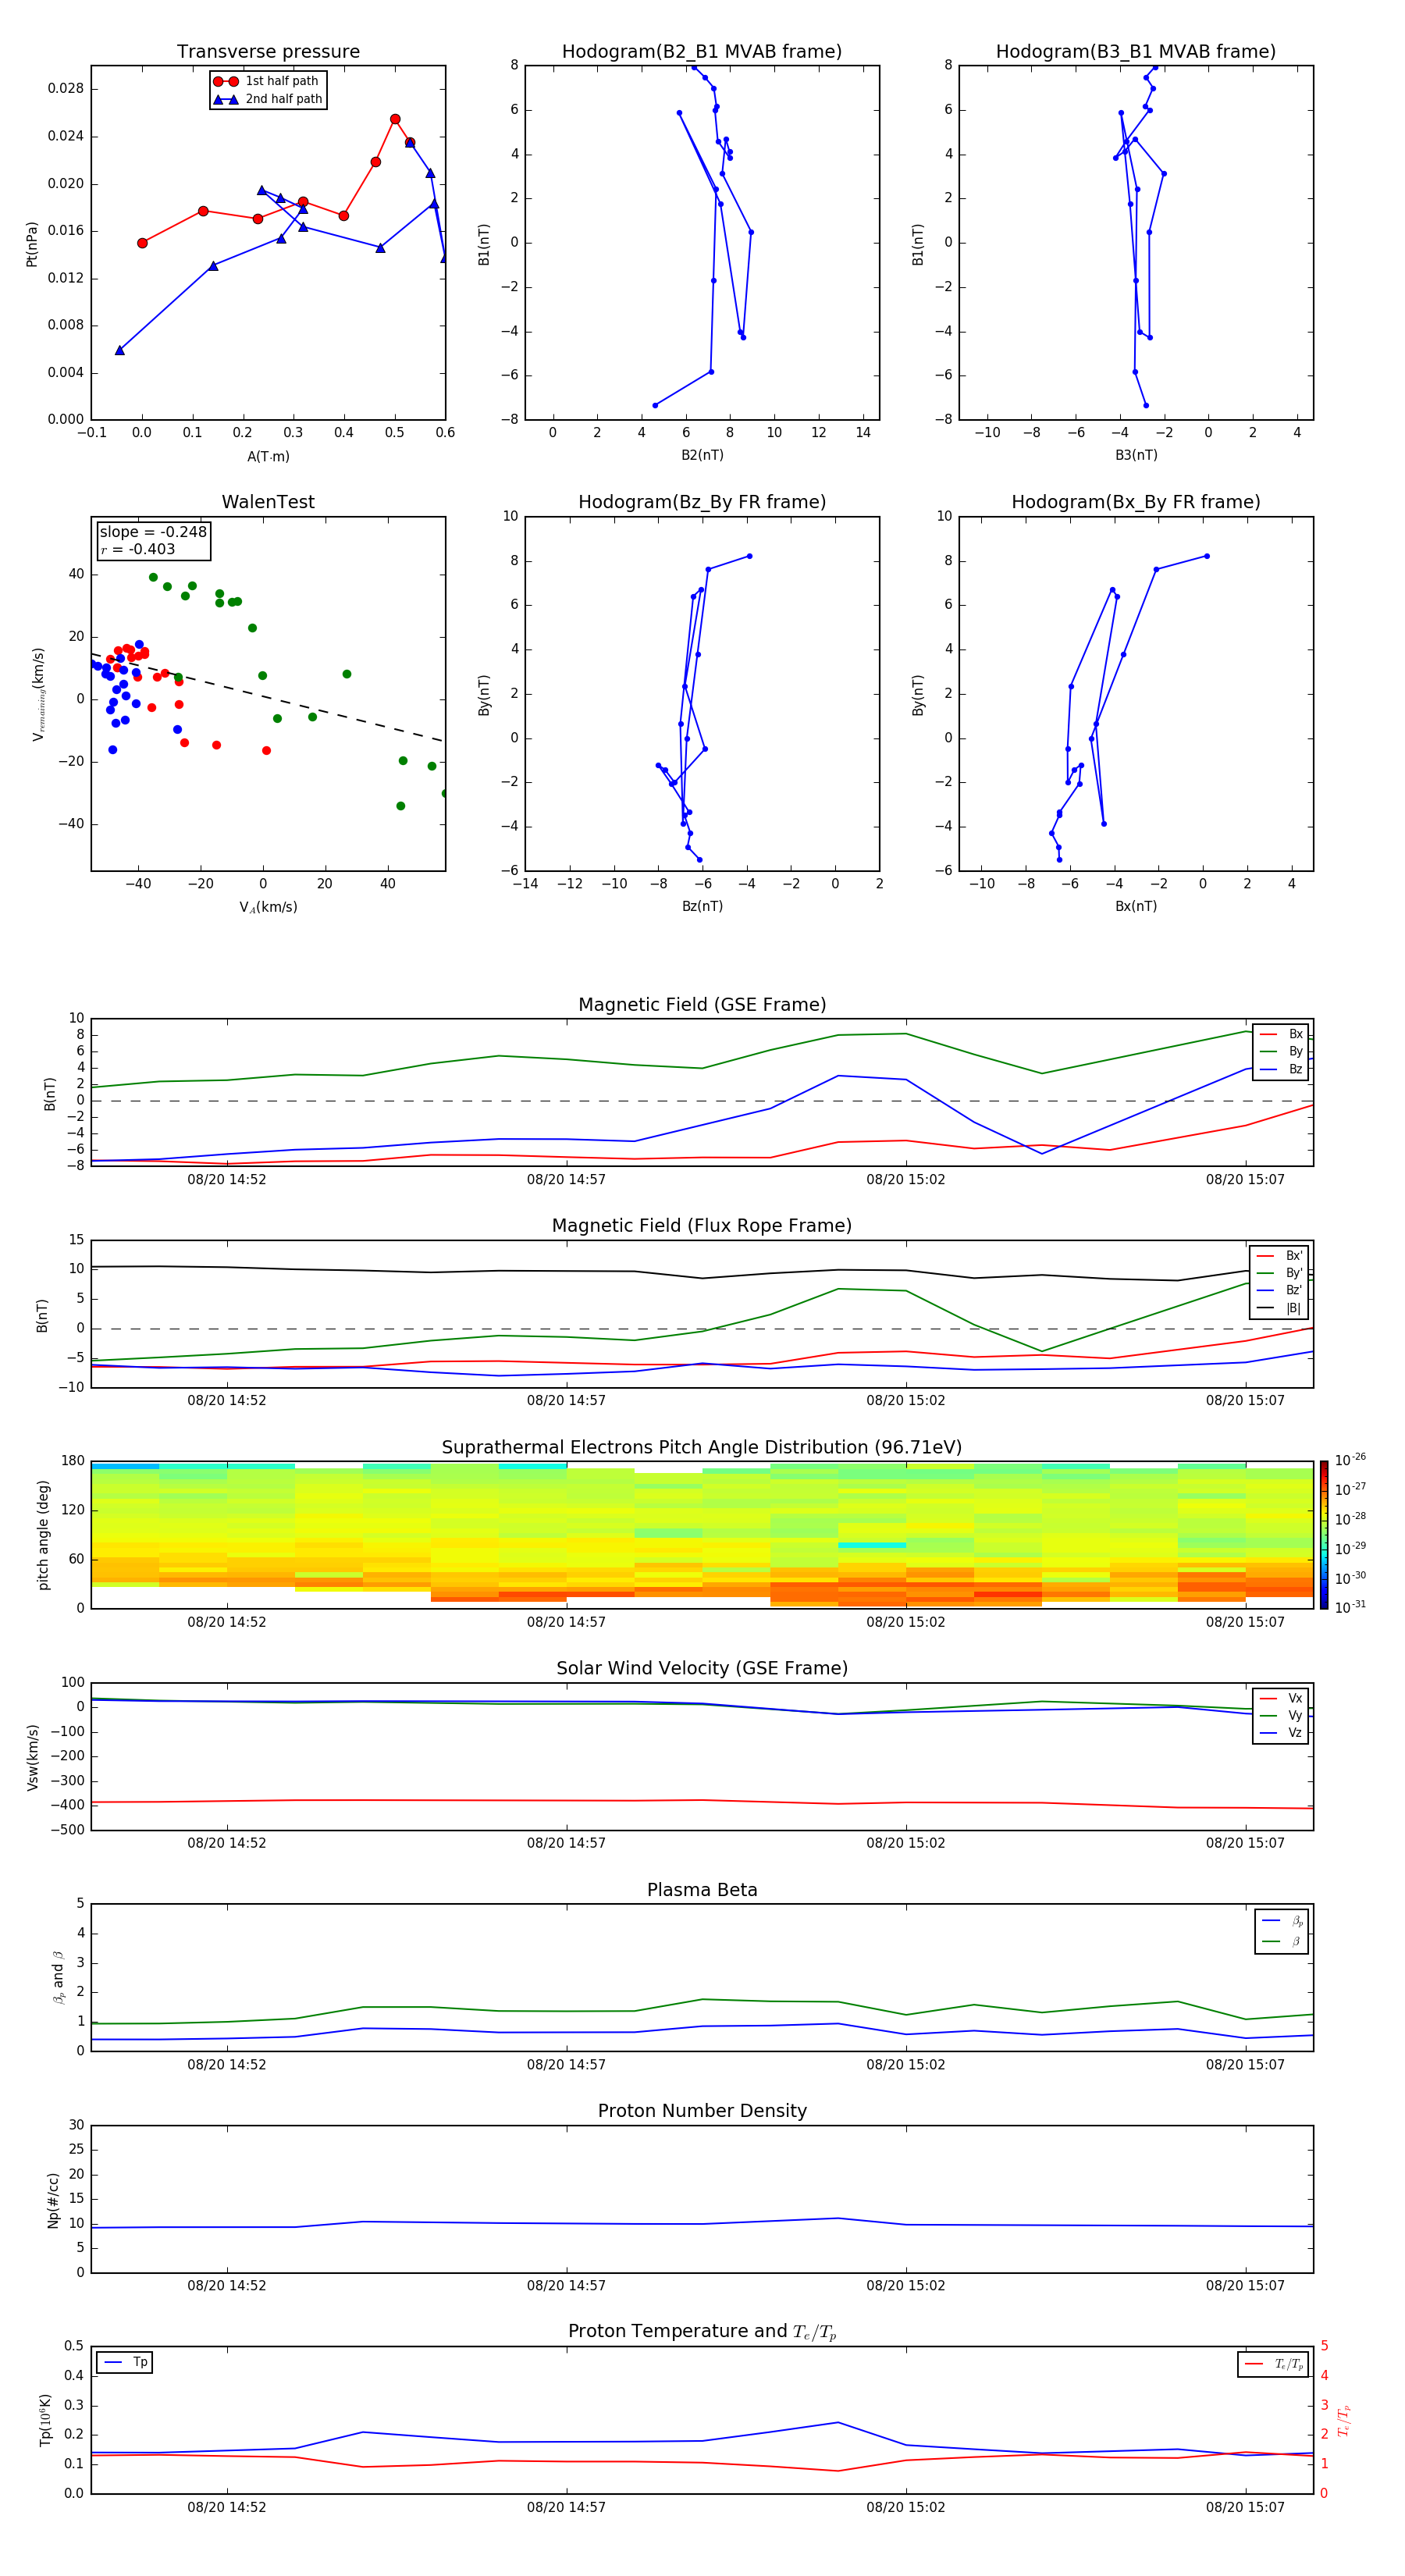Click the 'V_A(km/s)' x-axis label
The height and width of the screenshot is (2576, 1405).
(268, 908)
